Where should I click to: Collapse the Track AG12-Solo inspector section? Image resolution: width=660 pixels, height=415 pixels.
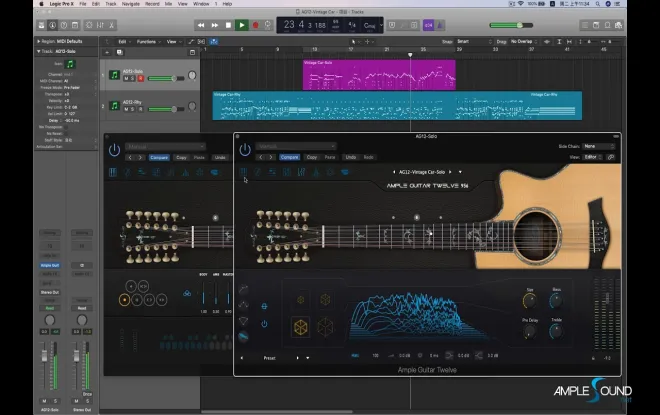coord(39,51)
